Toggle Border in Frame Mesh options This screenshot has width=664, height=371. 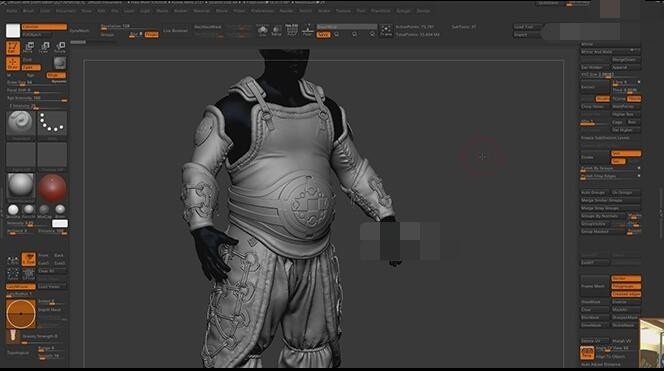click(x=626, y=278)
